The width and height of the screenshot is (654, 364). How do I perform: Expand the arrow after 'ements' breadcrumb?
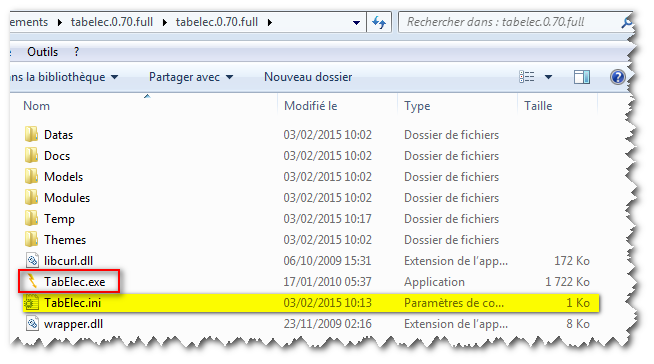click(60, 23)
